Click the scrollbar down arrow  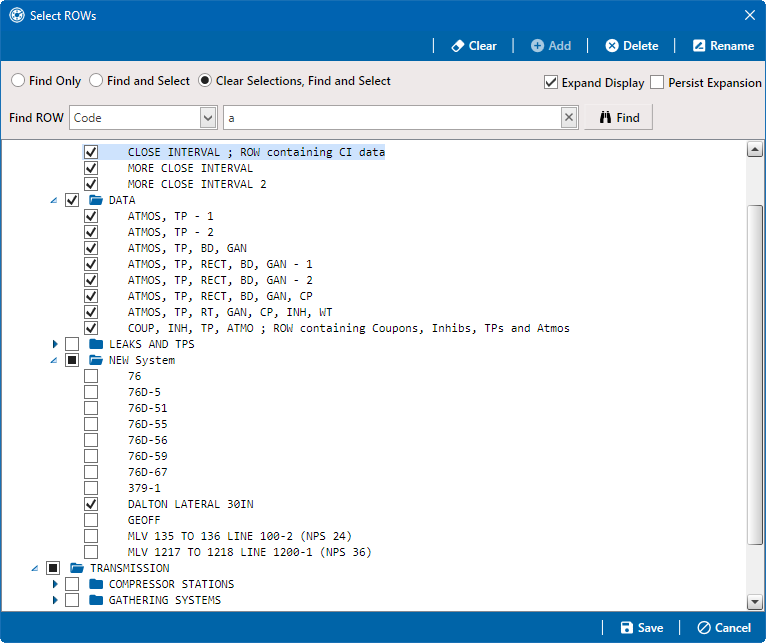755,602
